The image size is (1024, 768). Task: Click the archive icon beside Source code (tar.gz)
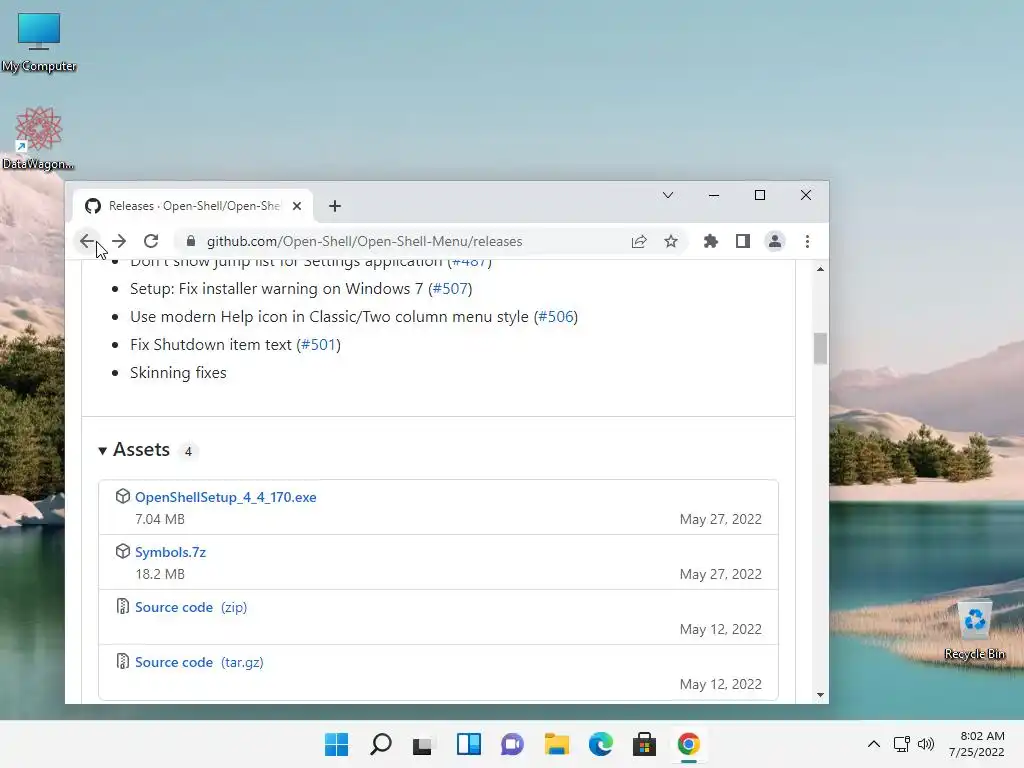(123, 662)
